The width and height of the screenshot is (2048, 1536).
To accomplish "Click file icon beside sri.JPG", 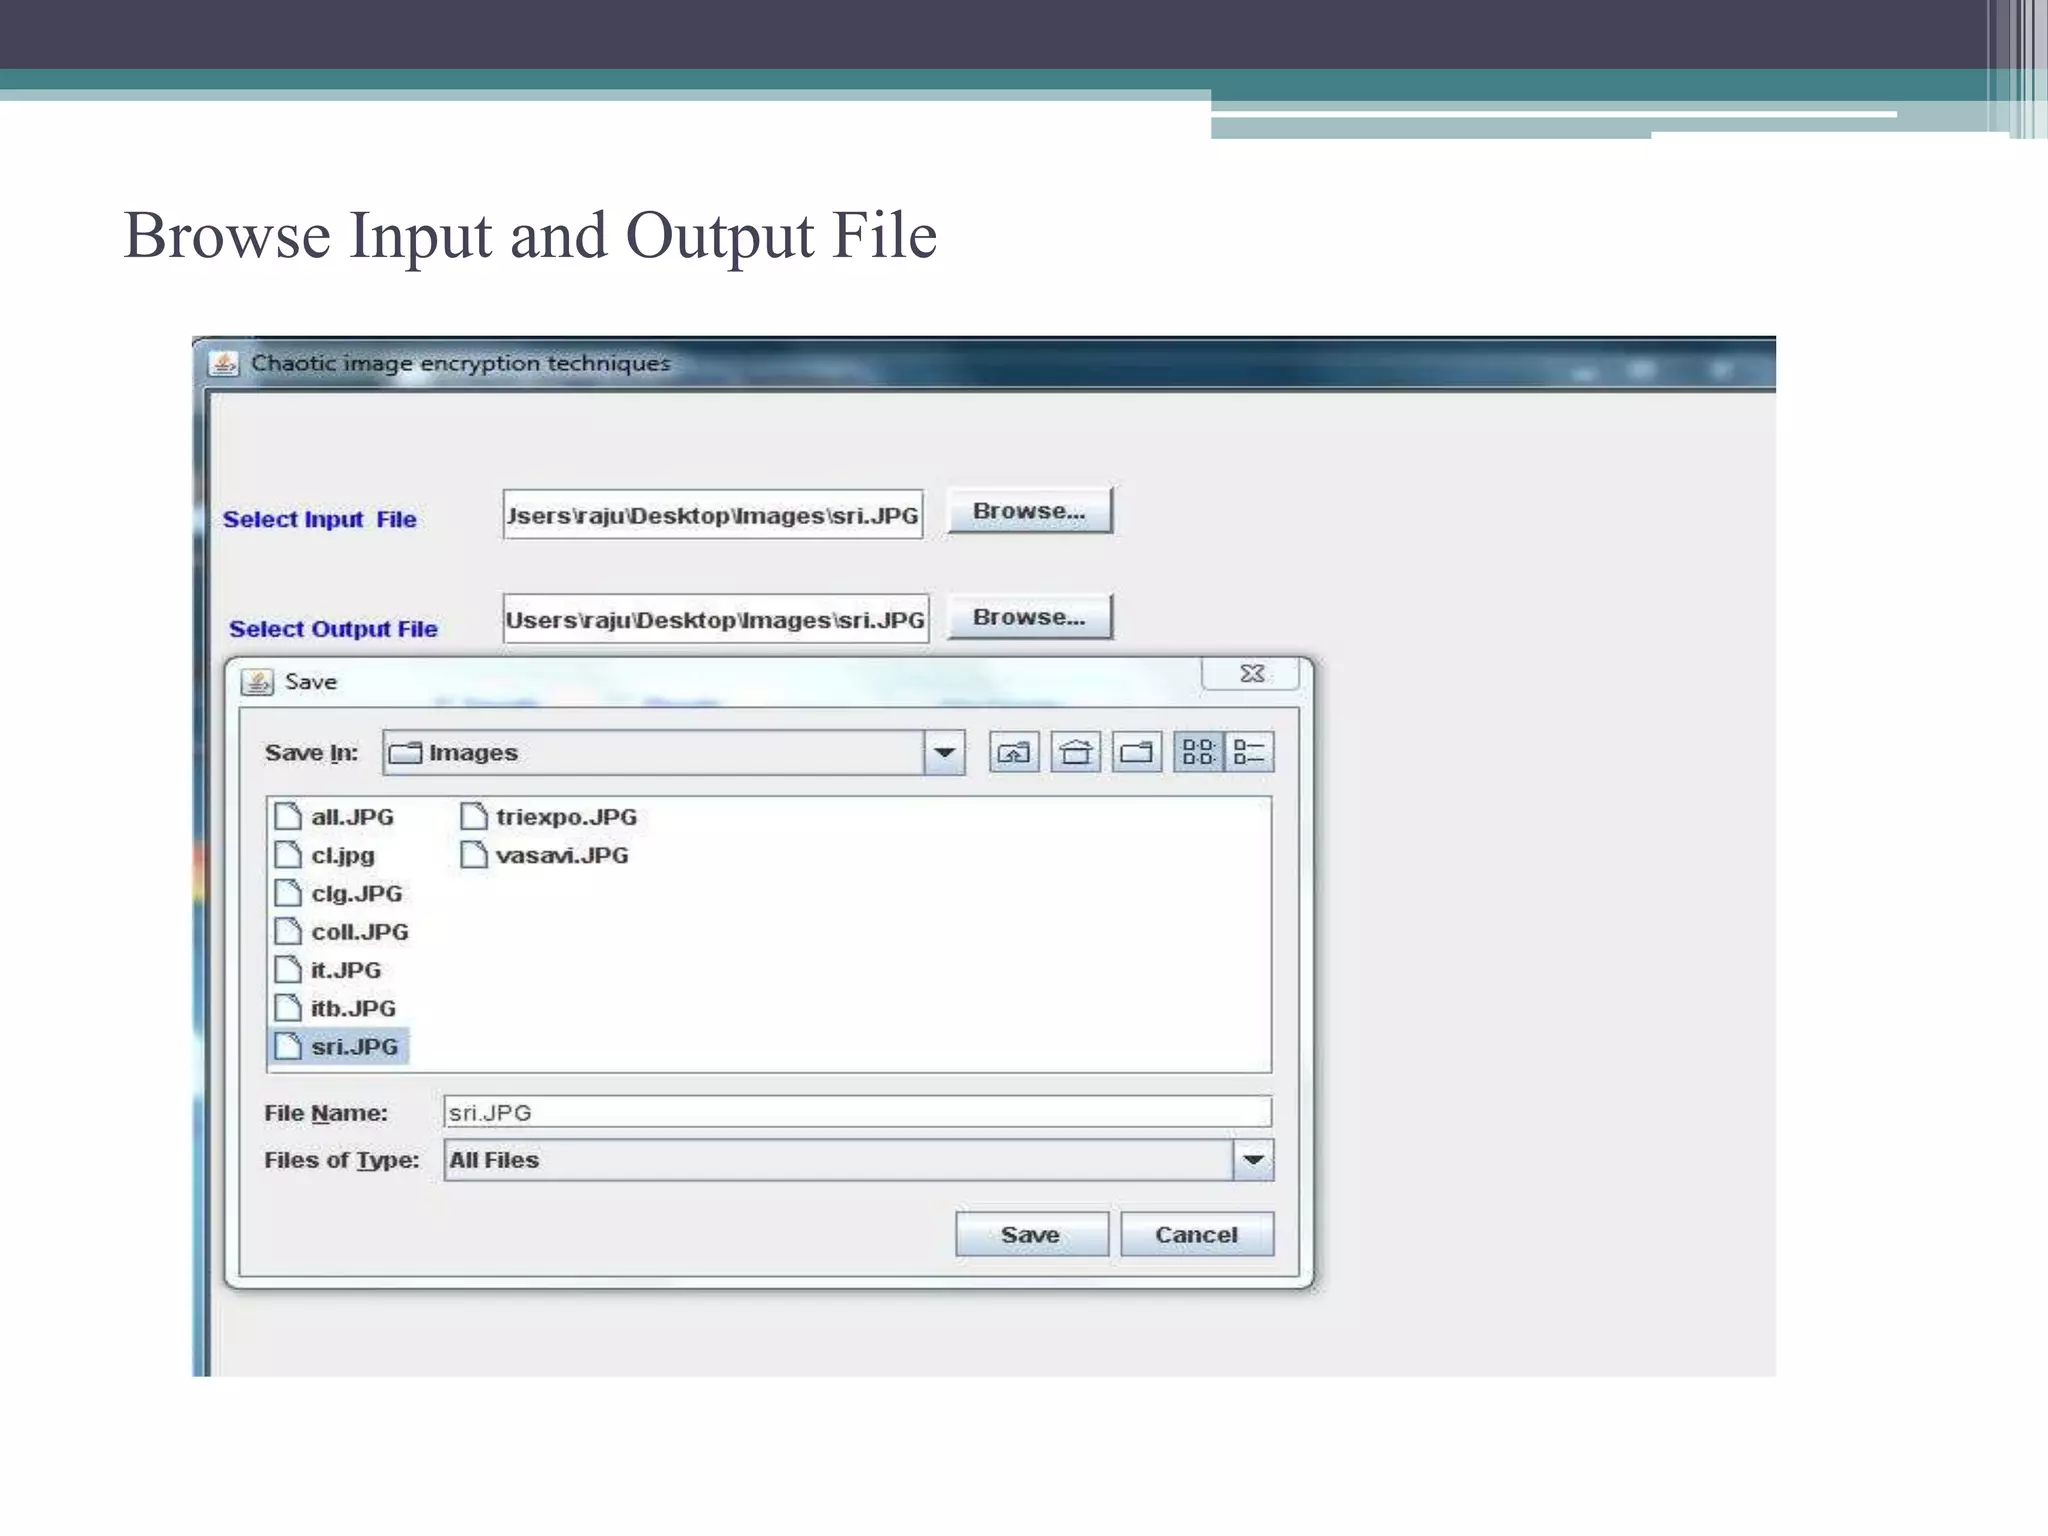I will 288,1046.
